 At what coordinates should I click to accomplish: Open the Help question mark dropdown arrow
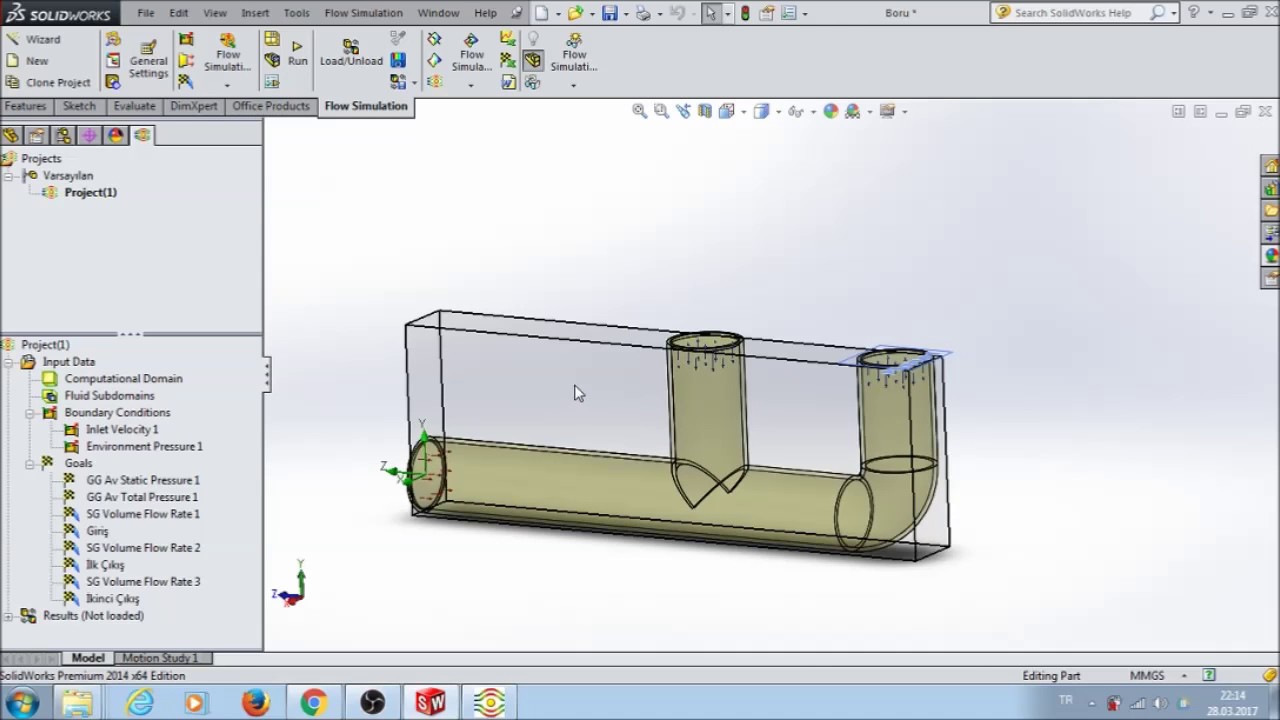[1209, 13]
